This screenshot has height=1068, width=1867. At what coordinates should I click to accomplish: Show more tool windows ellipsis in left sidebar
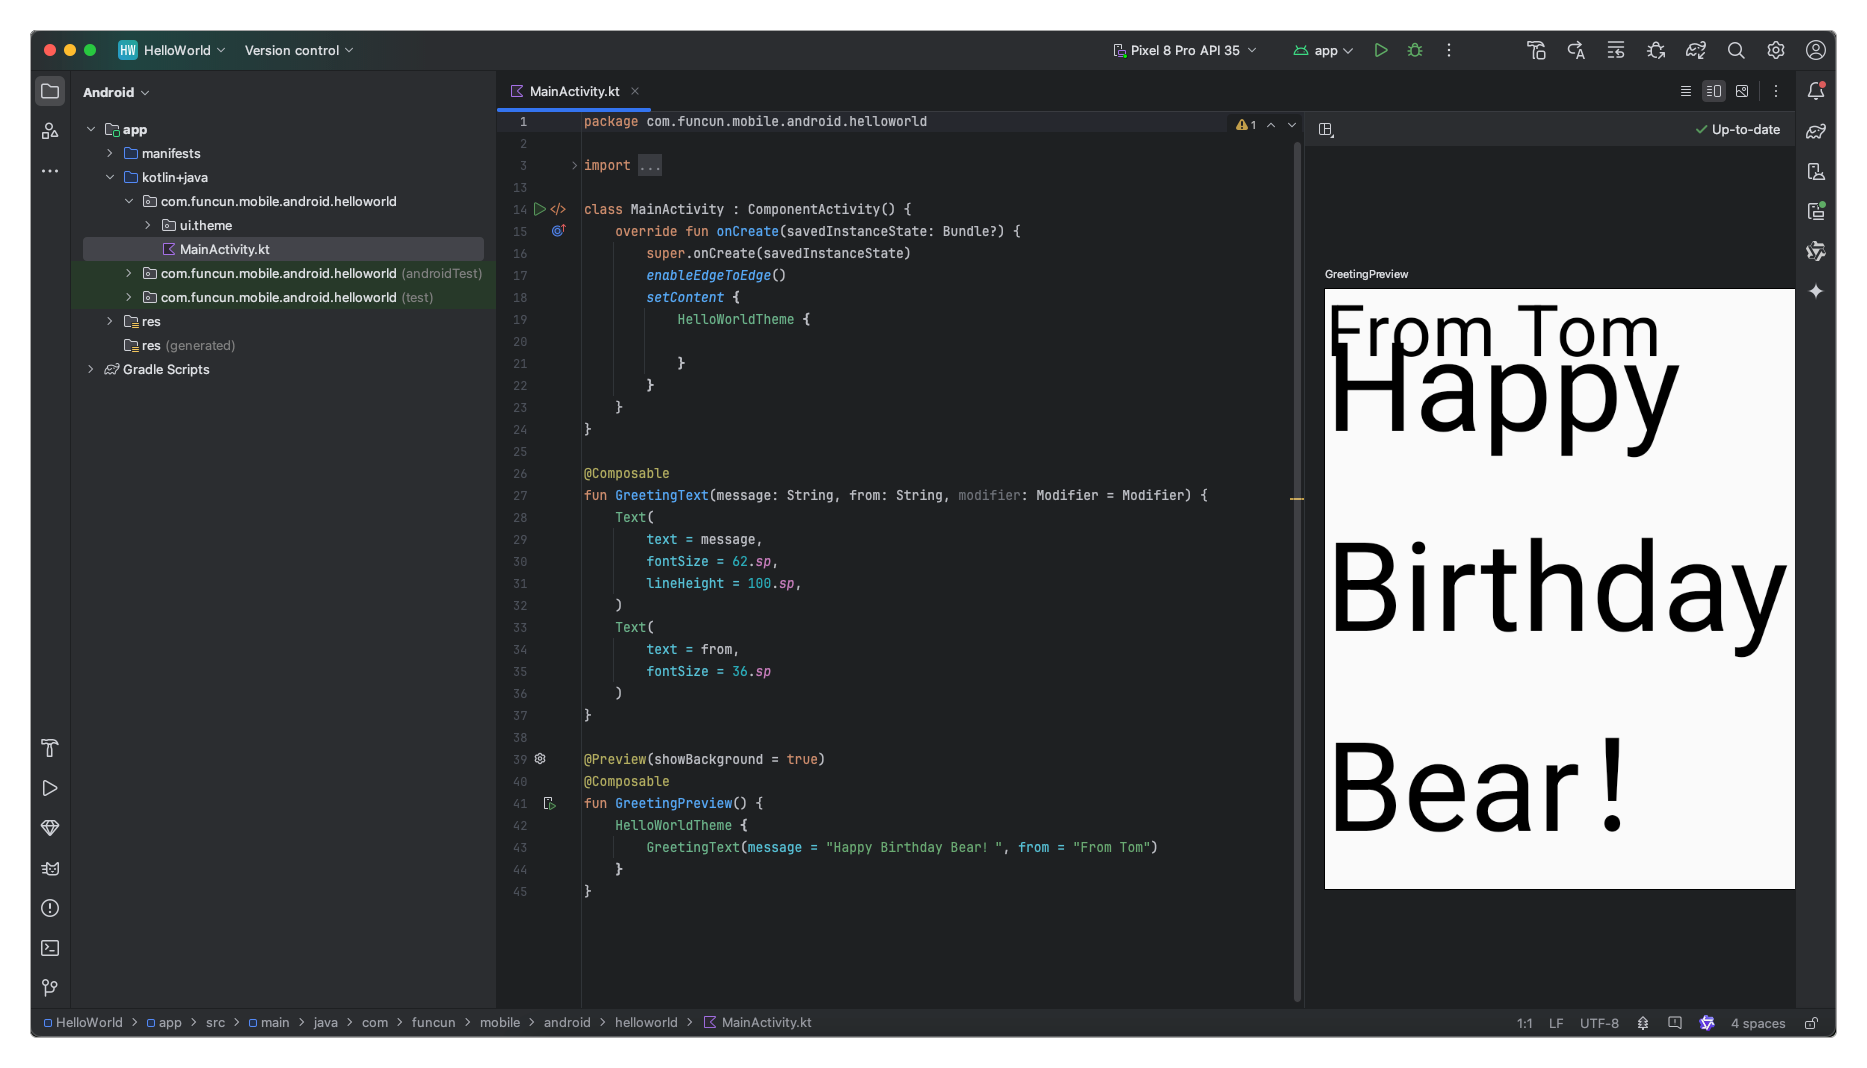pos(50,171)
